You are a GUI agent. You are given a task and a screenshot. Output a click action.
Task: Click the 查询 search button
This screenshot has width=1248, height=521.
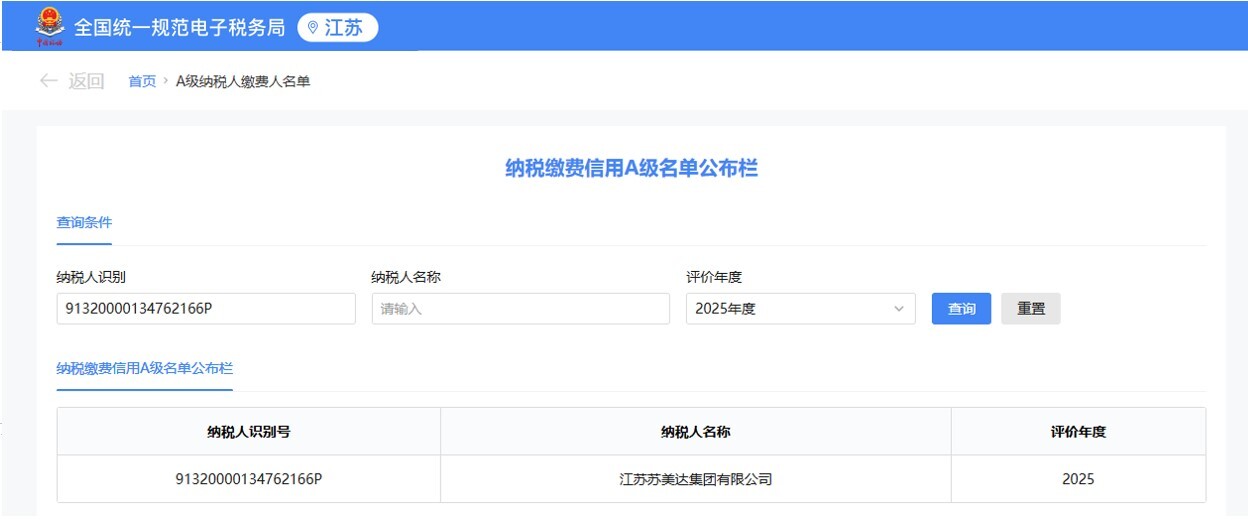click(961, 309)
